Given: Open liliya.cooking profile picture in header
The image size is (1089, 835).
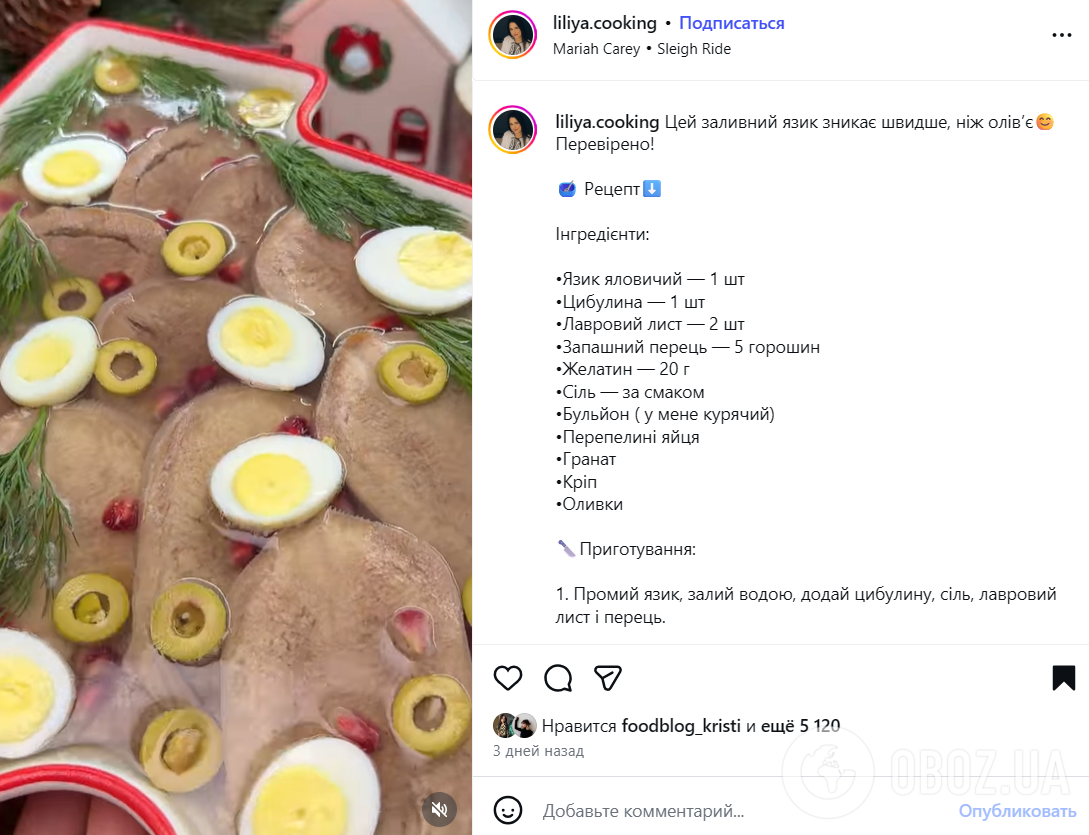Looking at the screenshot, I should (x=513, y=35).
